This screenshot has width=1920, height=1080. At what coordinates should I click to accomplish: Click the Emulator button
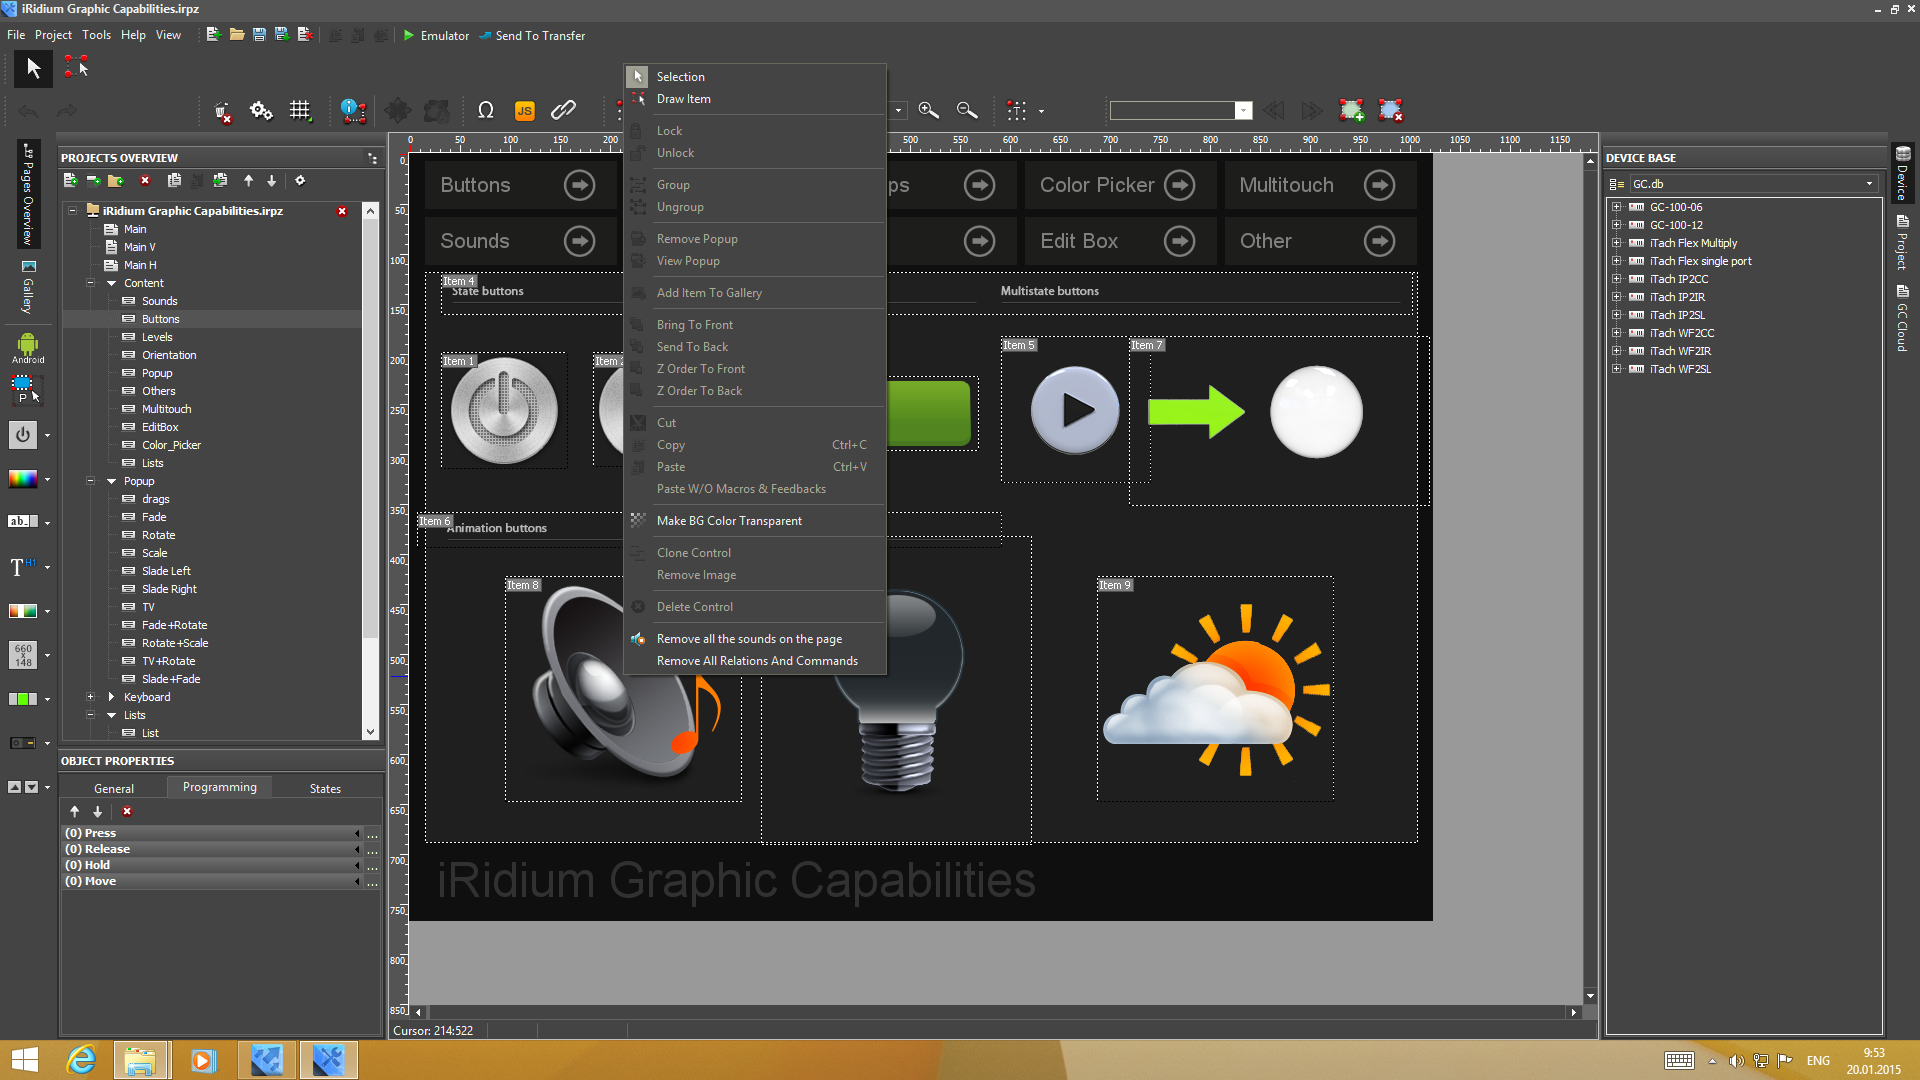click(436, 35)
